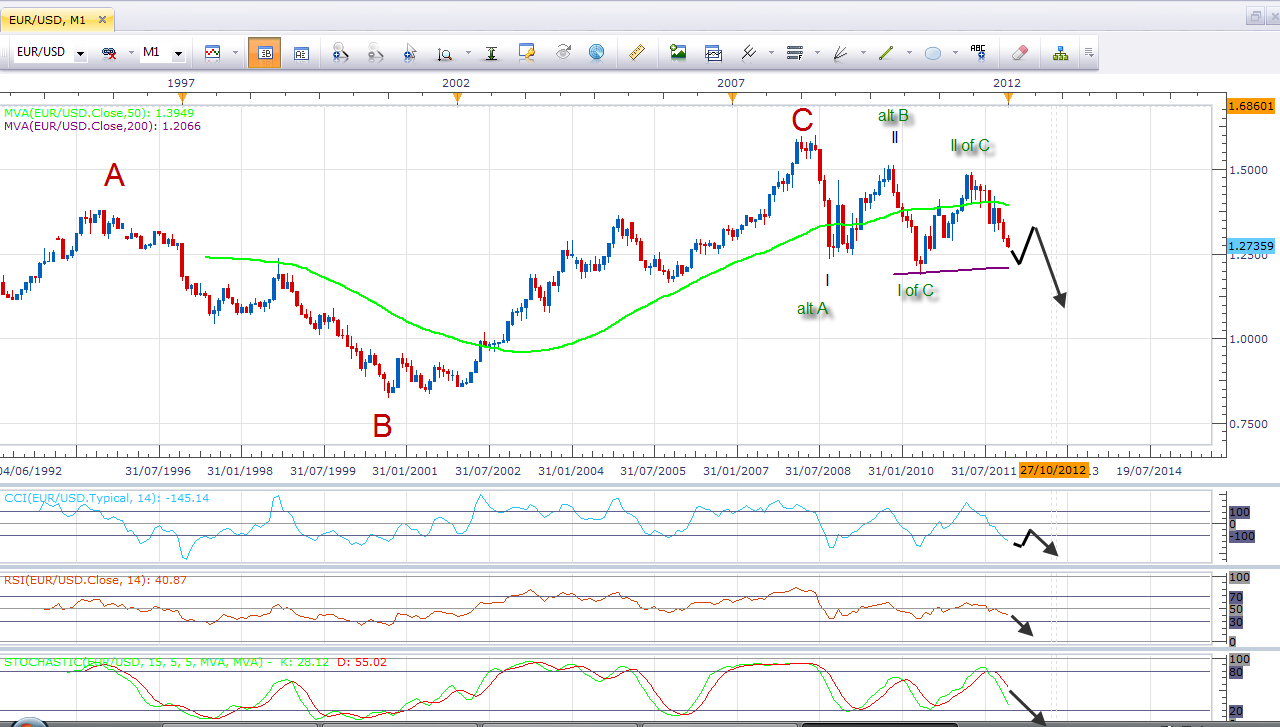Click the green alt B label
This screenshot has height=727, width=1280.
click(x=893, y=116)
